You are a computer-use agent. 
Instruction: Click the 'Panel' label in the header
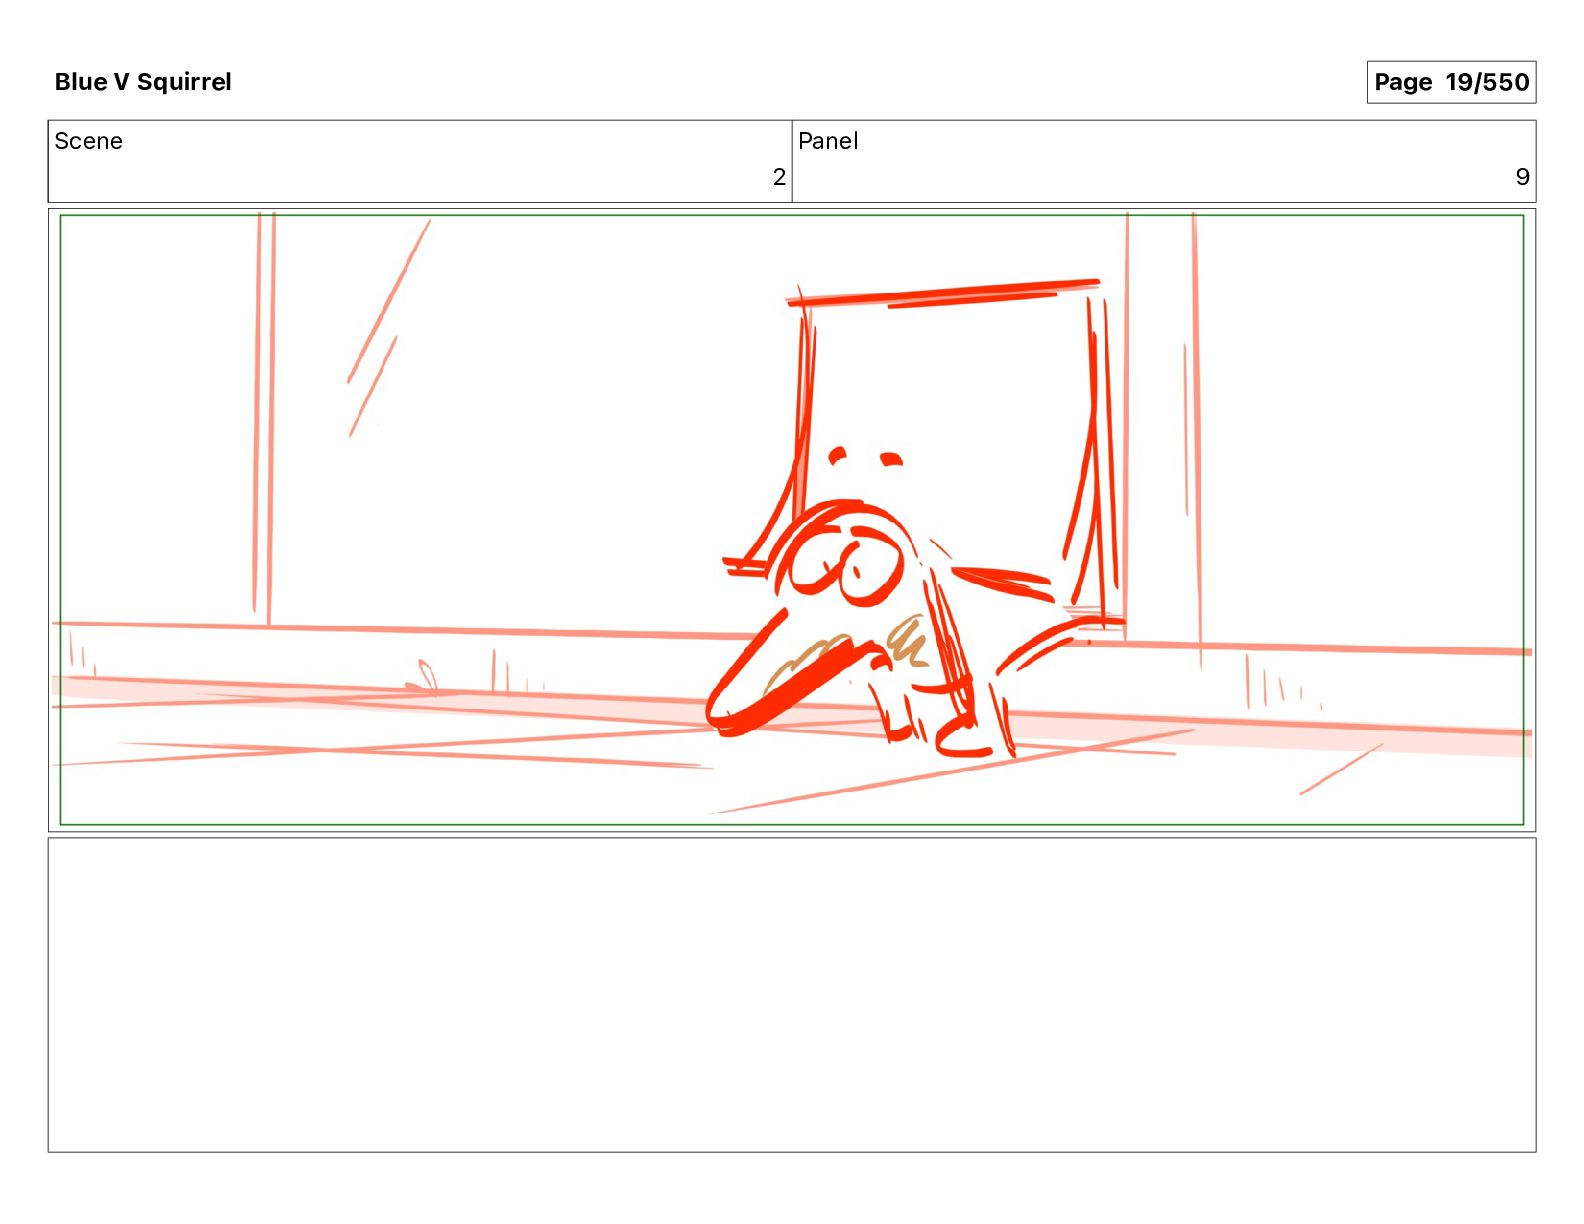coord(828,141)
